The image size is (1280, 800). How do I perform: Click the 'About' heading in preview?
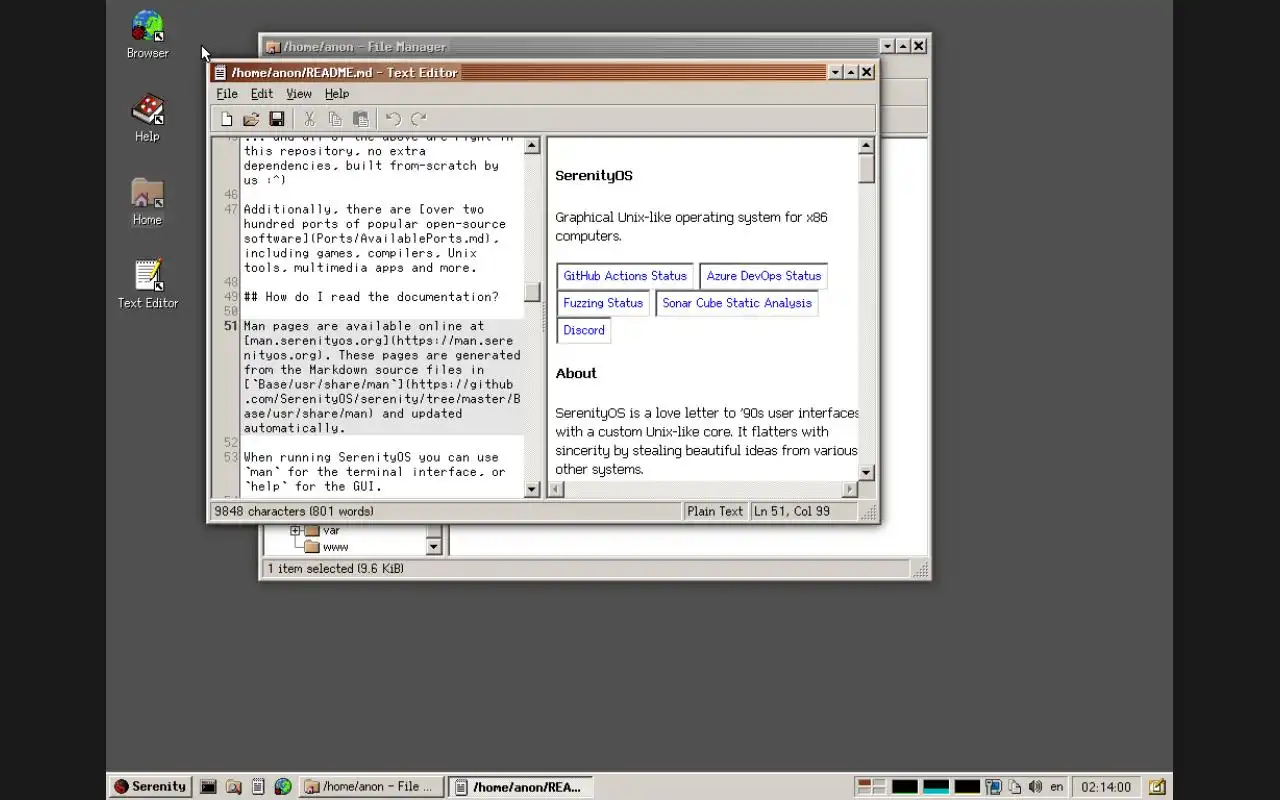click(x=576, y=373)
